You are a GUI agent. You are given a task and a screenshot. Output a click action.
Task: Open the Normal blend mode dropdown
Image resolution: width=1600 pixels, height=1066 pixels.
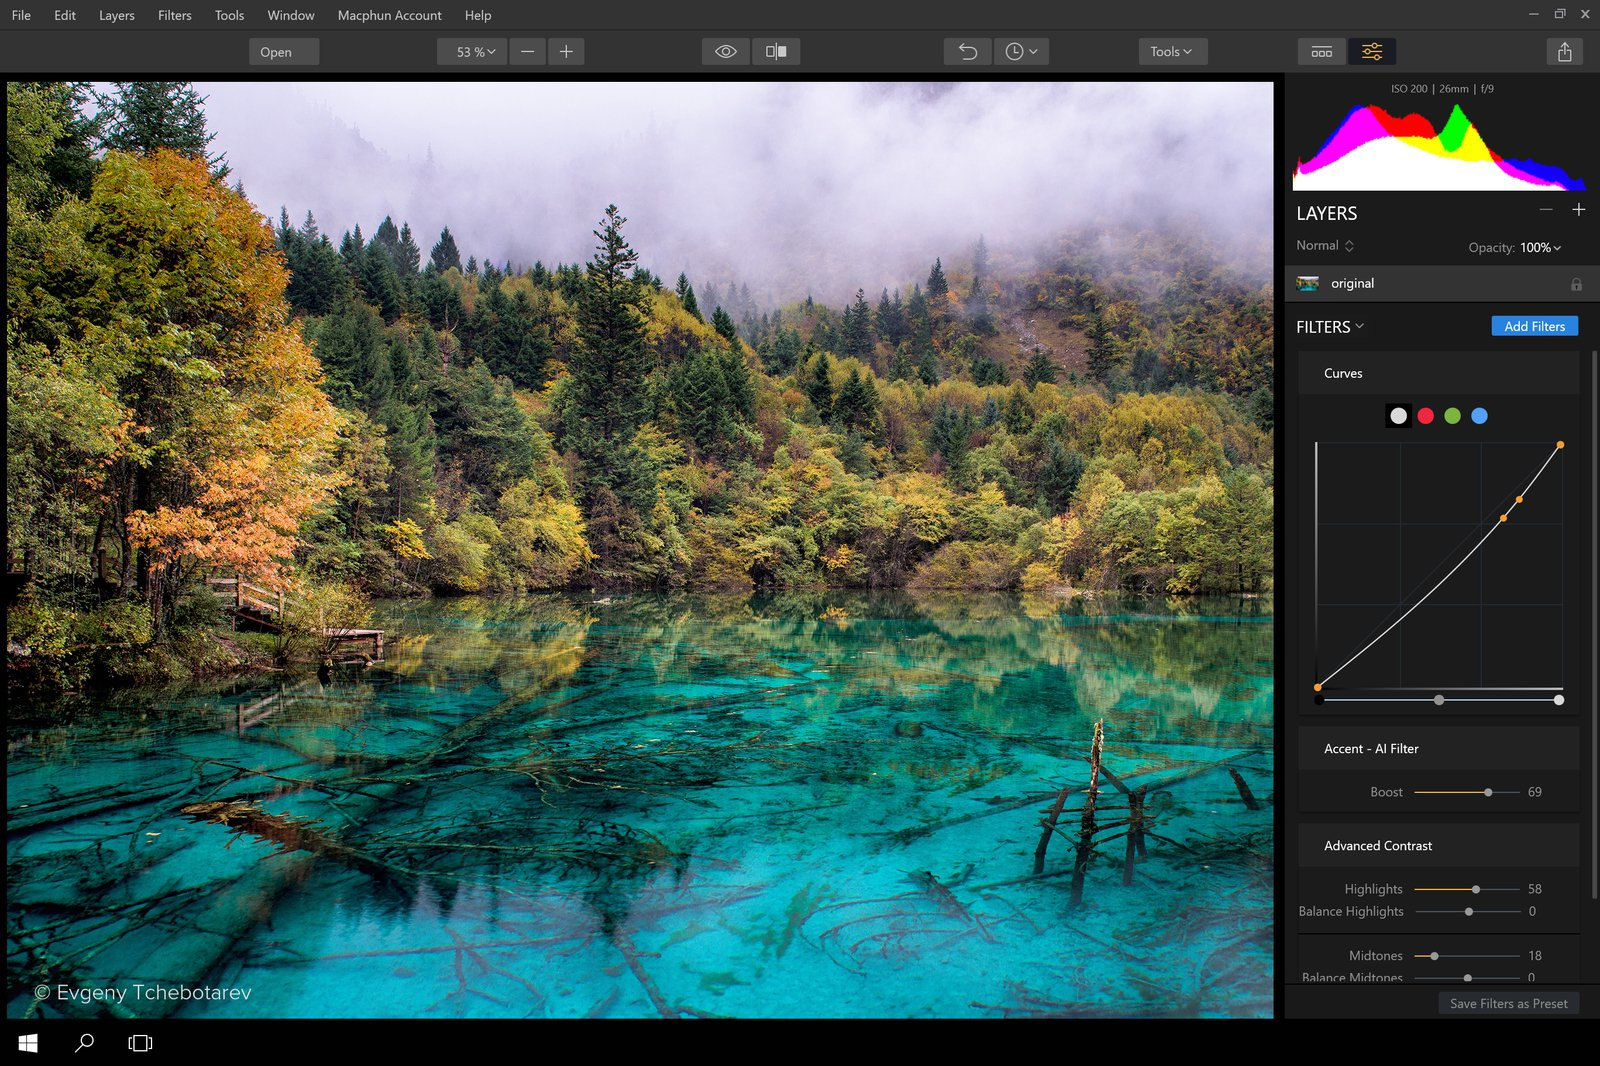point(1325,246)
